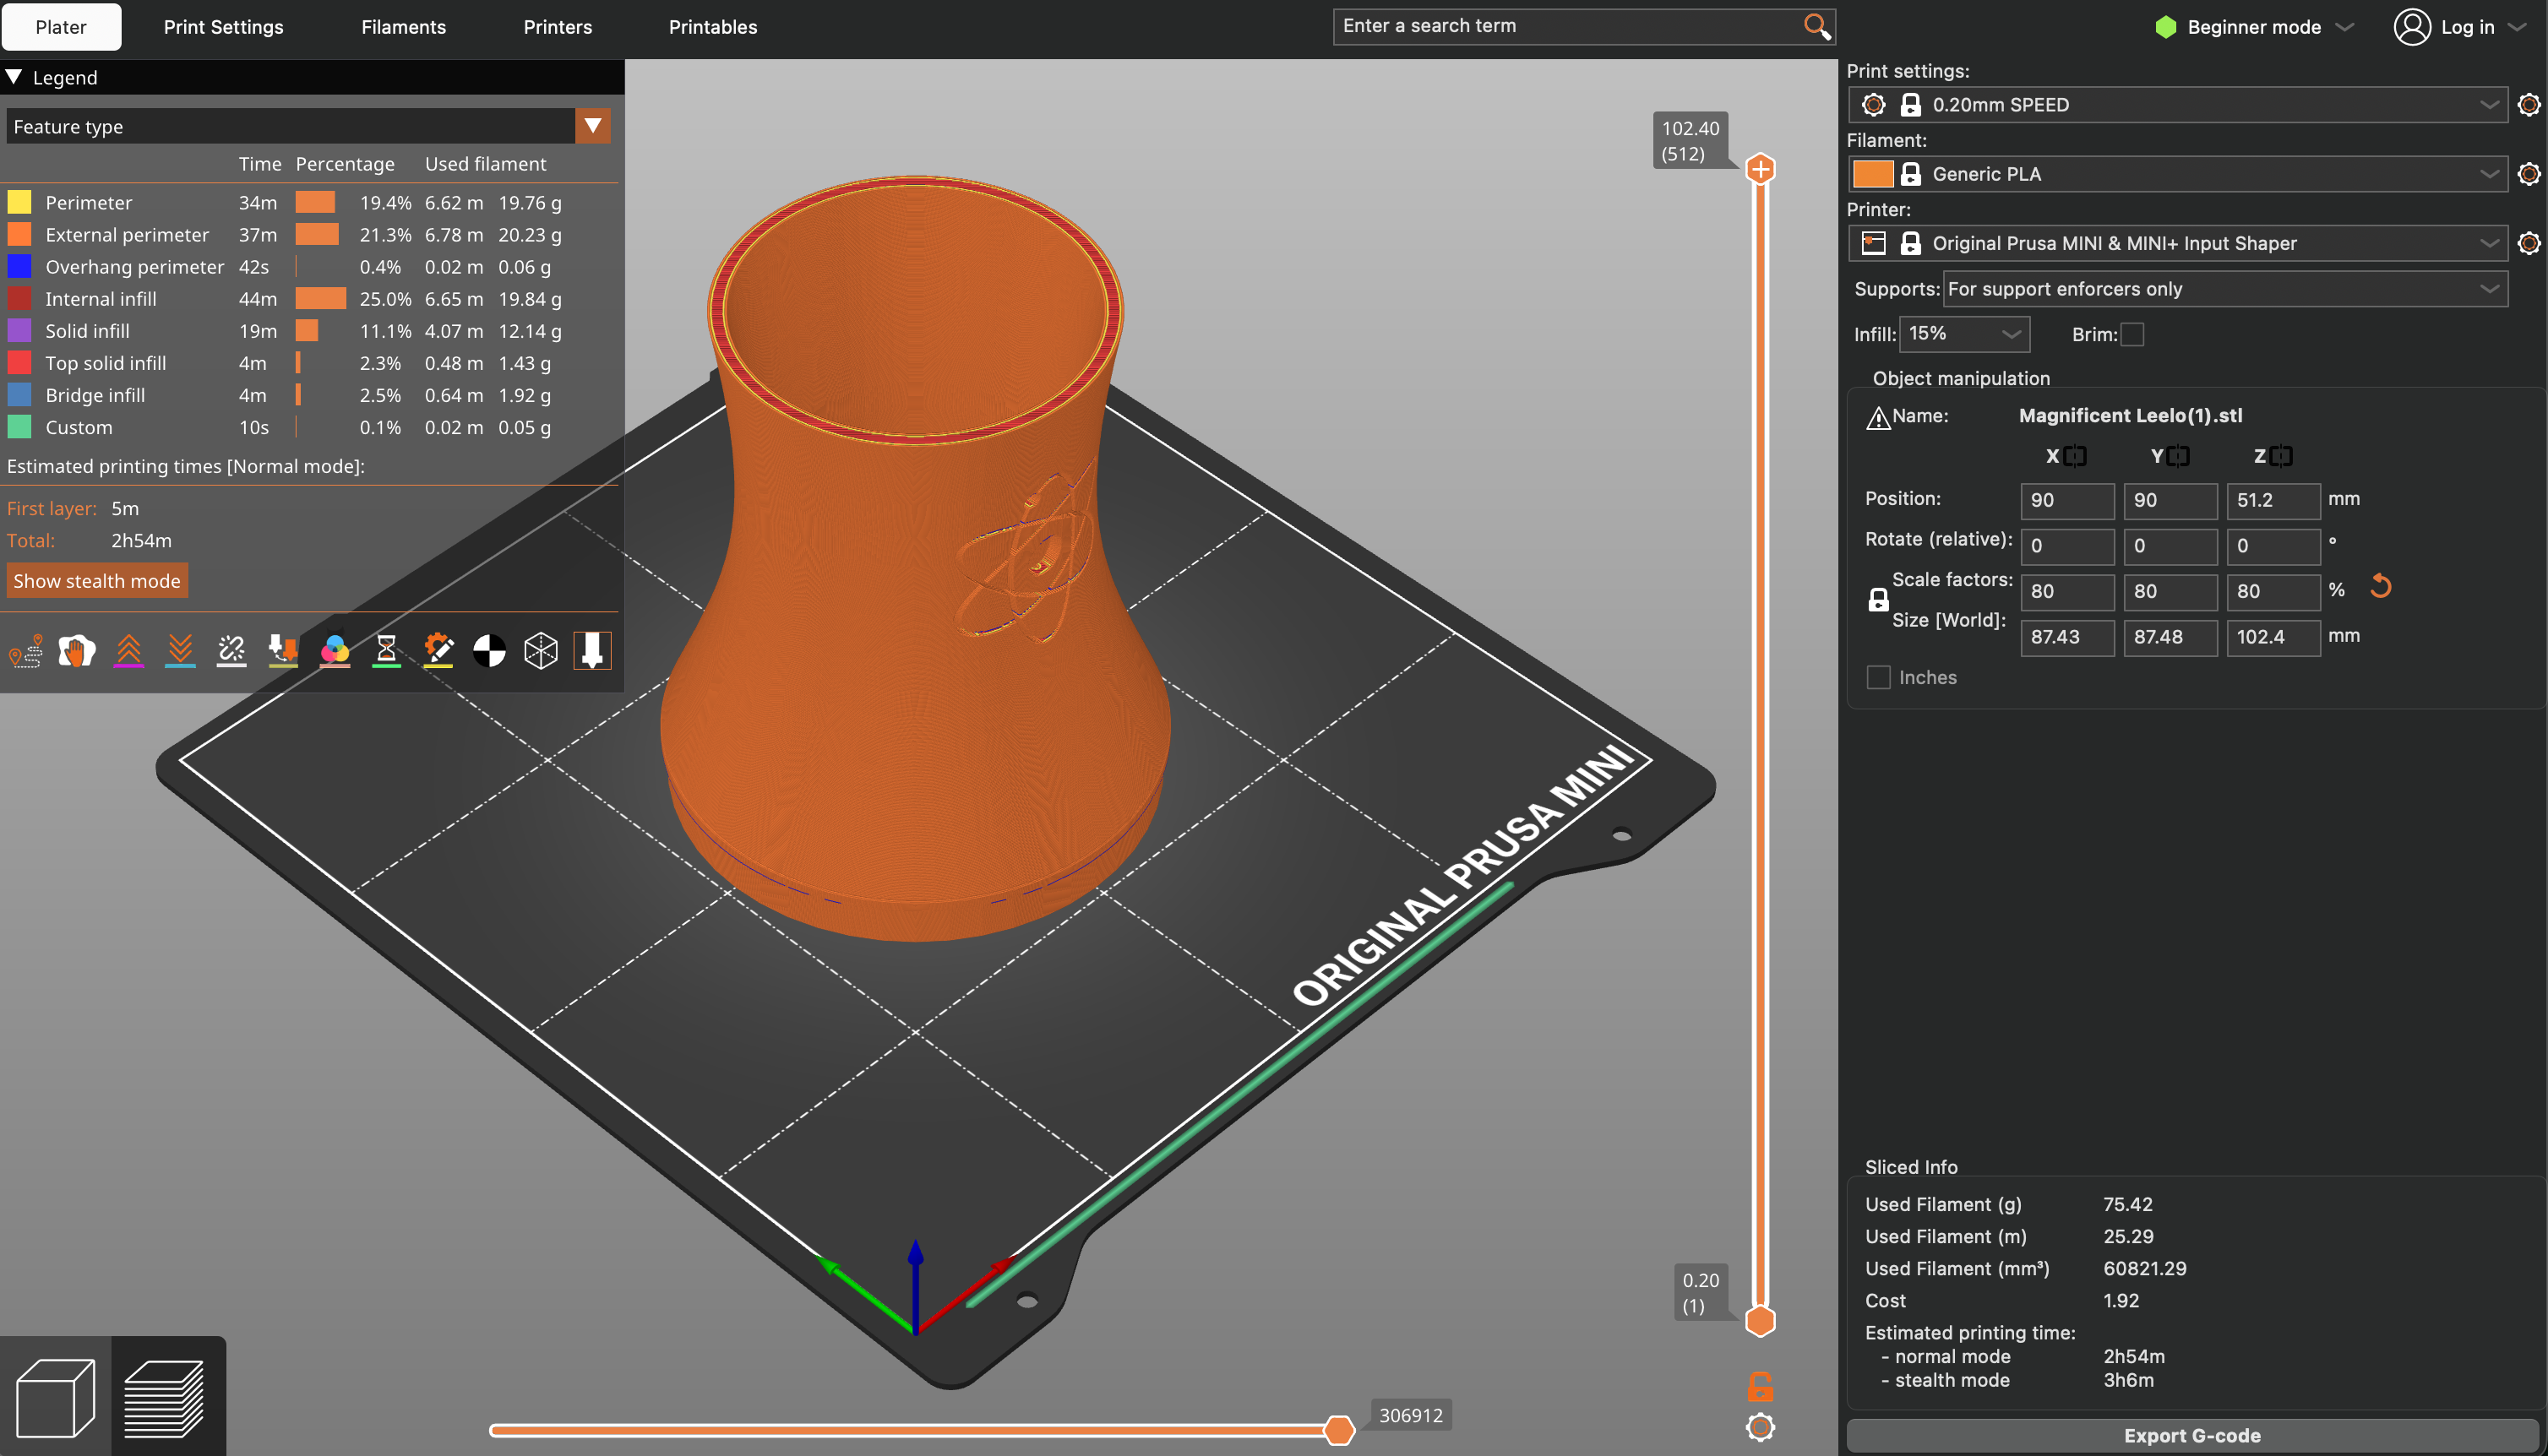Screen dimensions: 2548x1456
Task: Toggle retractions visibility icon
Action: point(129,651)
